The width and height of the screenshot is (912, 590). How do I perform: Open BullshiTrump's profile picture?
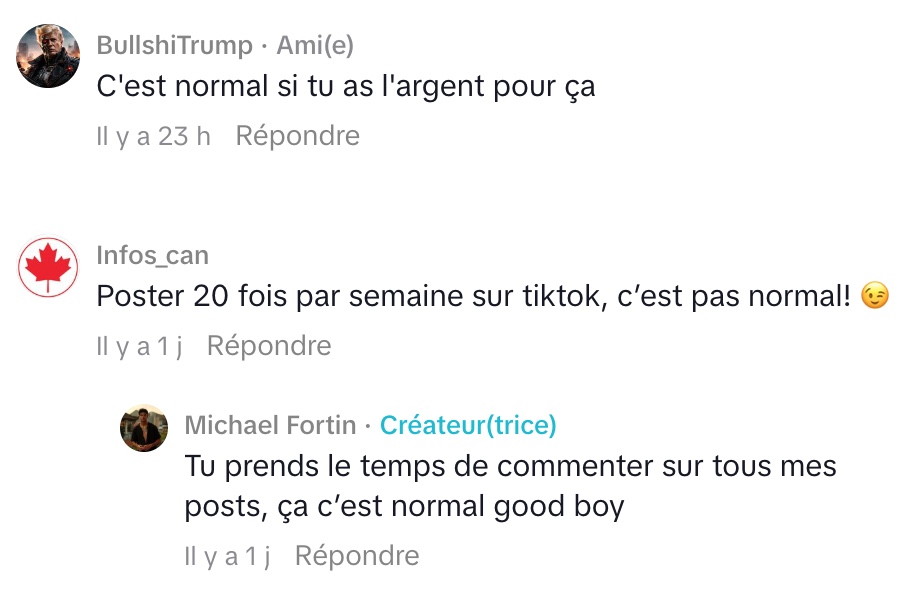[48, 56]
